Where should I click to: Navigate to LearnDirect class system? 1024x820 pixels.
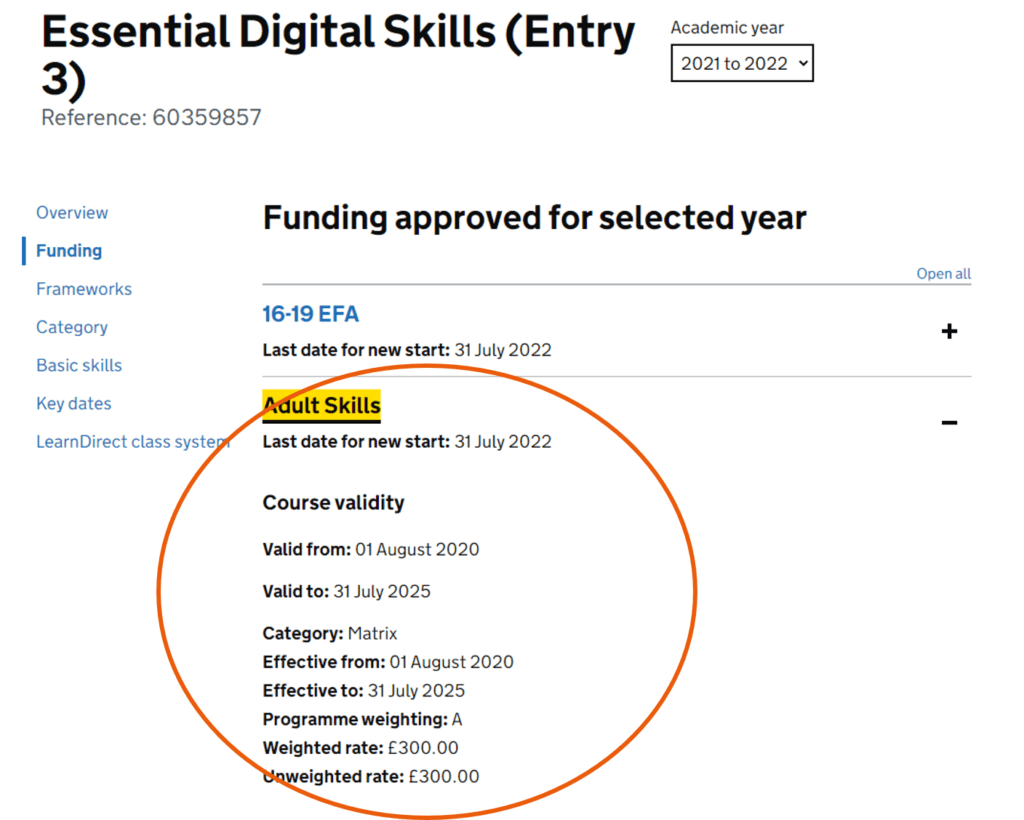(x=131, y=441)
